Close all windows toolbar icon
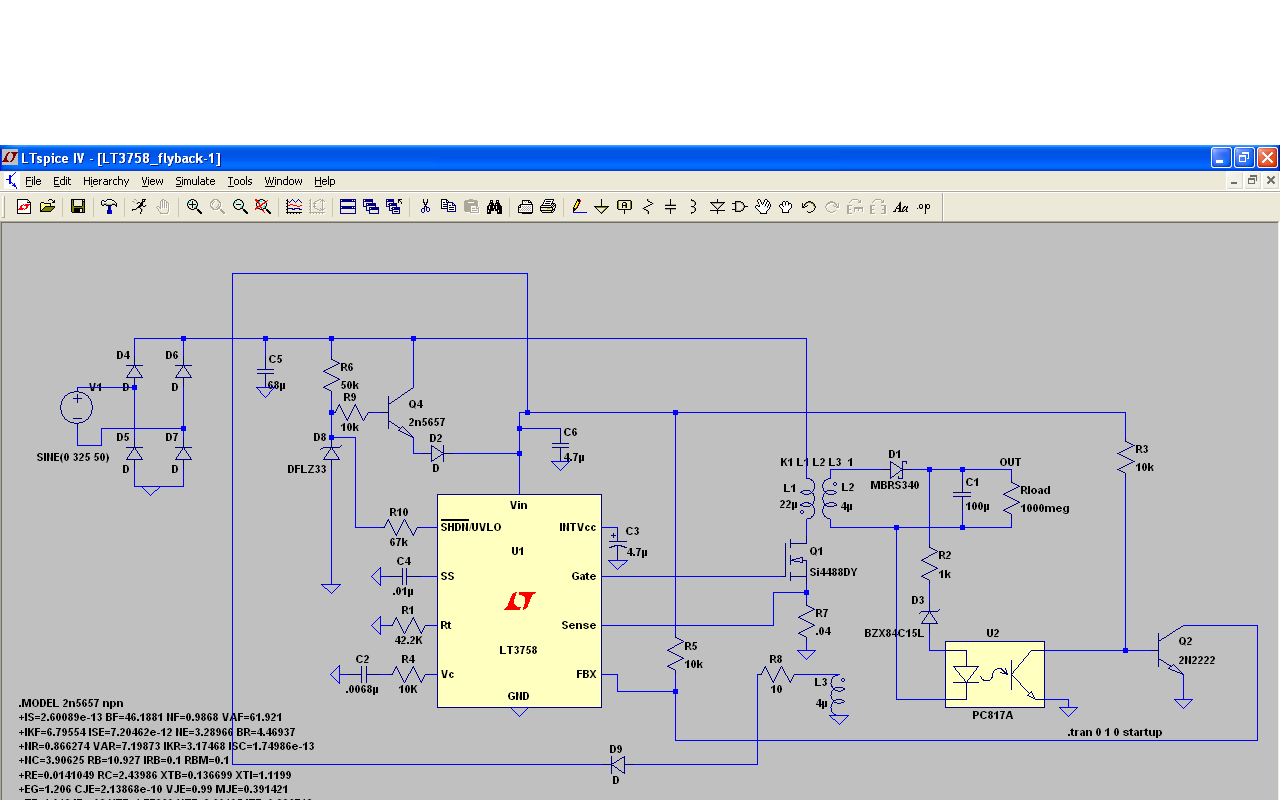 pyautogui.click(x=393, y=207)
